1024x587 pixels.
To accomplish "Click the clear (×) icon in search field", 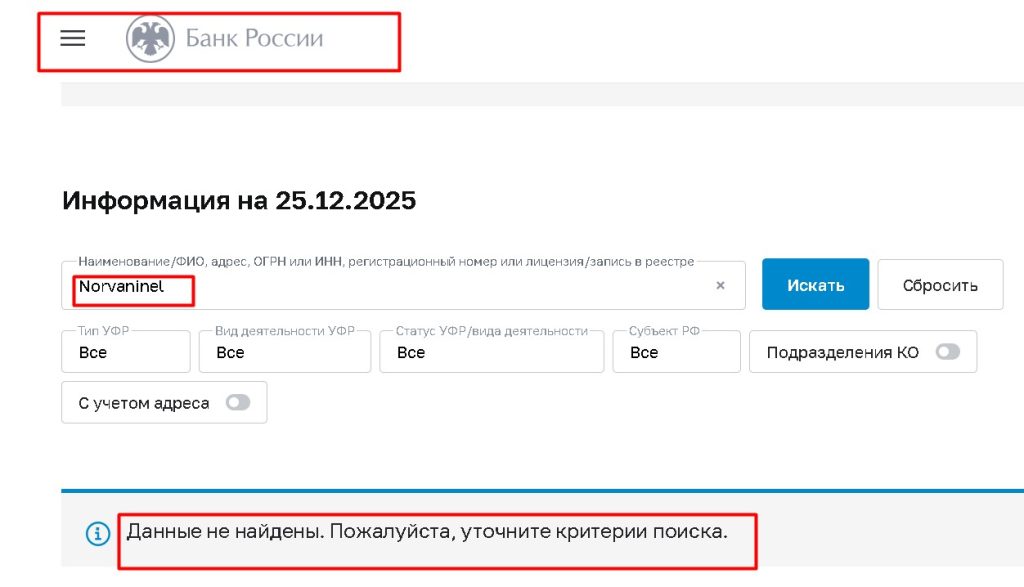I will 721,285.
